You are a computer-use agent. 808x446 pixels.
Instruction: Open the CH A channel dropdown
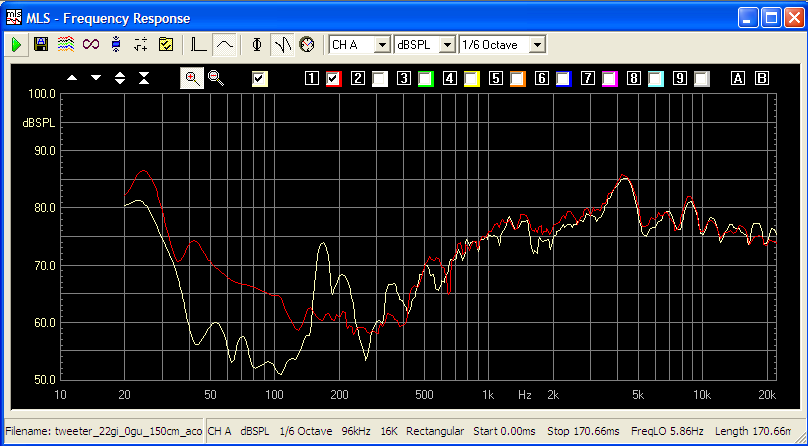(x=382, y=45)
